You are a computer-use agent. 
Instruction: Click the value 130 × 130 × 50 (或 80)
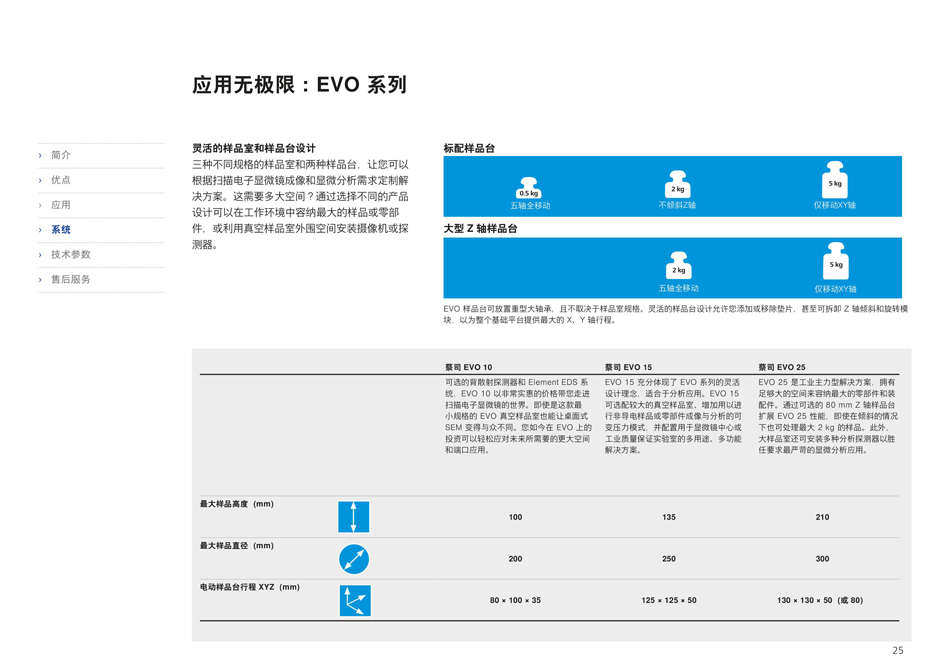[x=820, y=600]
